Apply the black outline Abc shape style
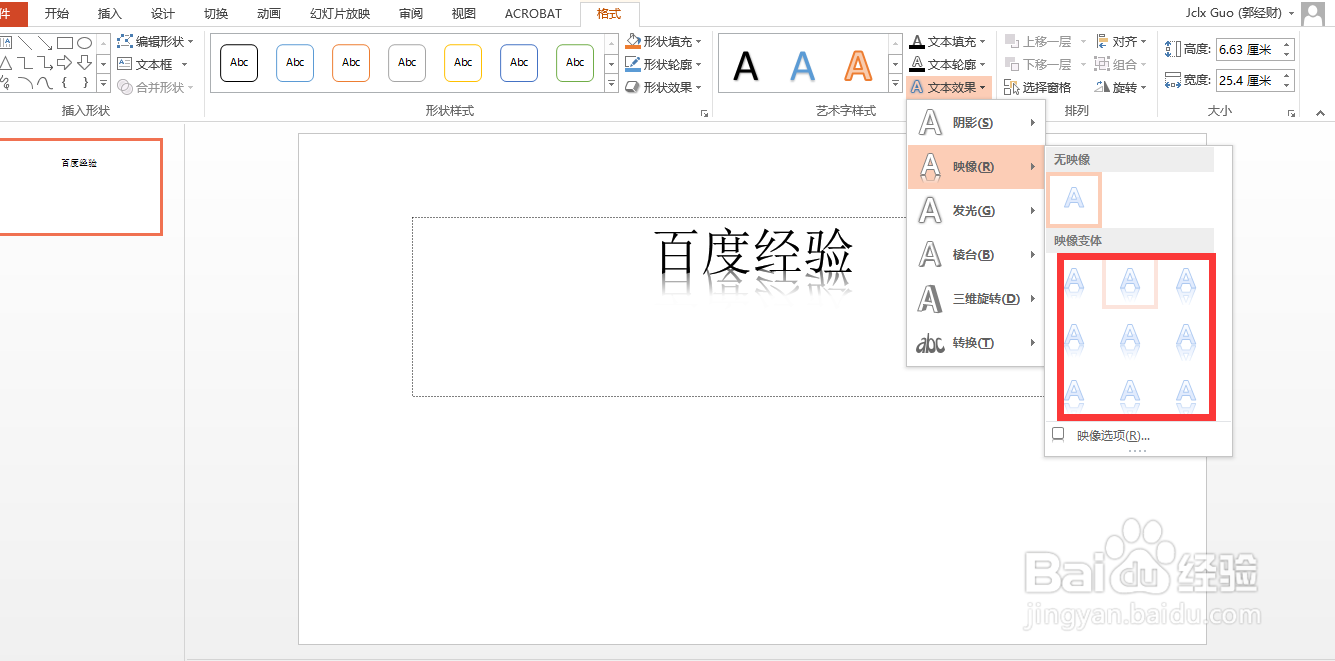1335x661 pixels. tap(239, 63)
